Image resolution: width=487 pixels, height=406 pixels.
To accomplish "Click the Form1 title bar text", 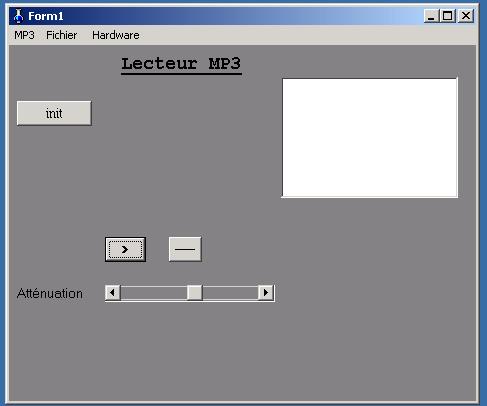I will click(46, 16).
